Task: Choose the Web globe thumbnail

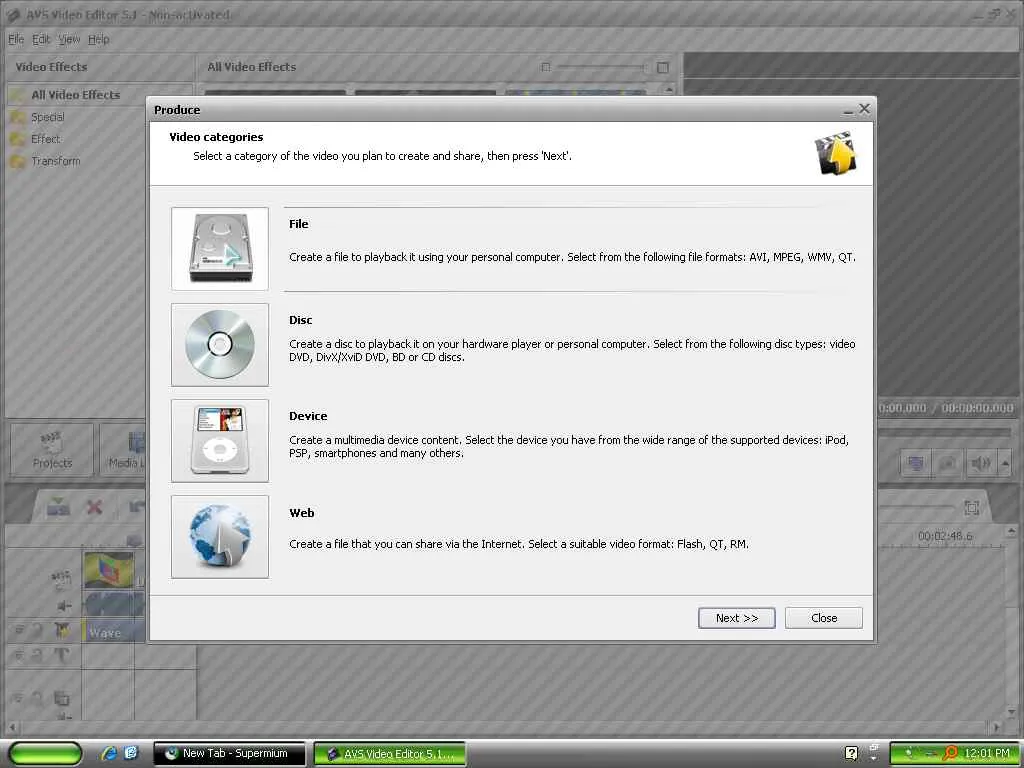Action: click(x=220, y=537)
